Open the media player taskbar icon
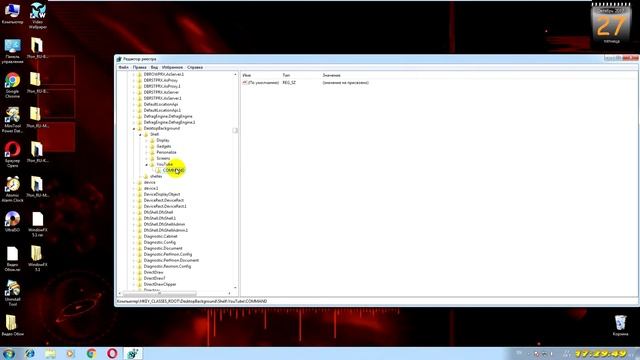Image resolution: width=640 pixels, height=360 pixels. [71, 353]
